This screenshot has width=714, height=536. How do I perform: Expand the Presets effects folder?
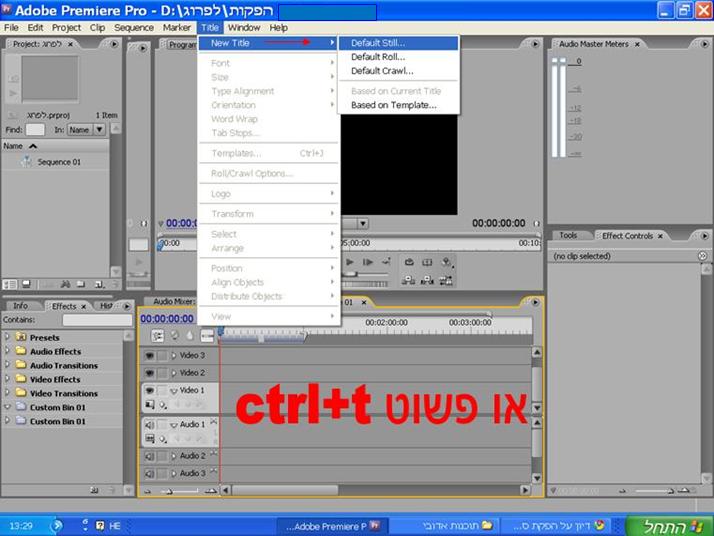[x=7, y=337]
